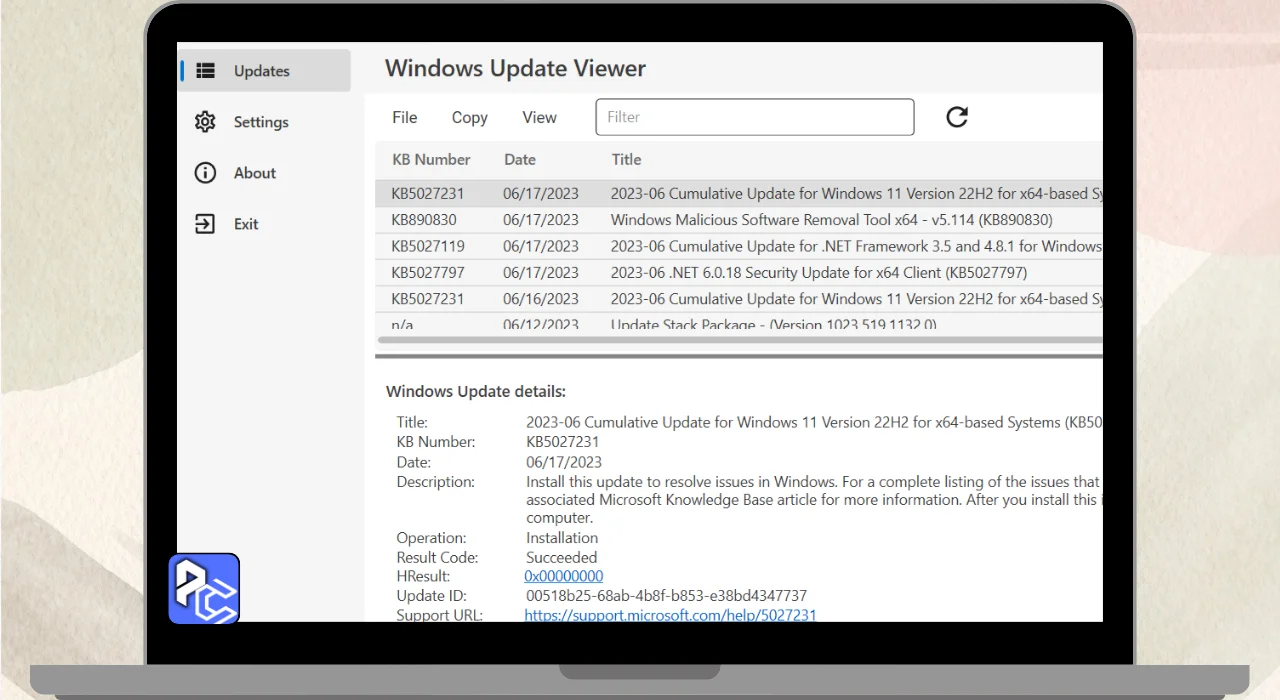This screenshot has width=1280, height=700.
Task: Select the n/a KB Number cell
Action: point(403,324)
